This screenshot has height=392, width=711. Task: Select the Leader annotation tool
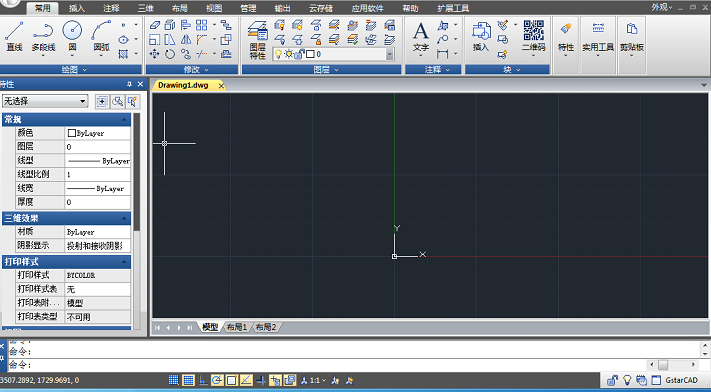coord(443,39)
